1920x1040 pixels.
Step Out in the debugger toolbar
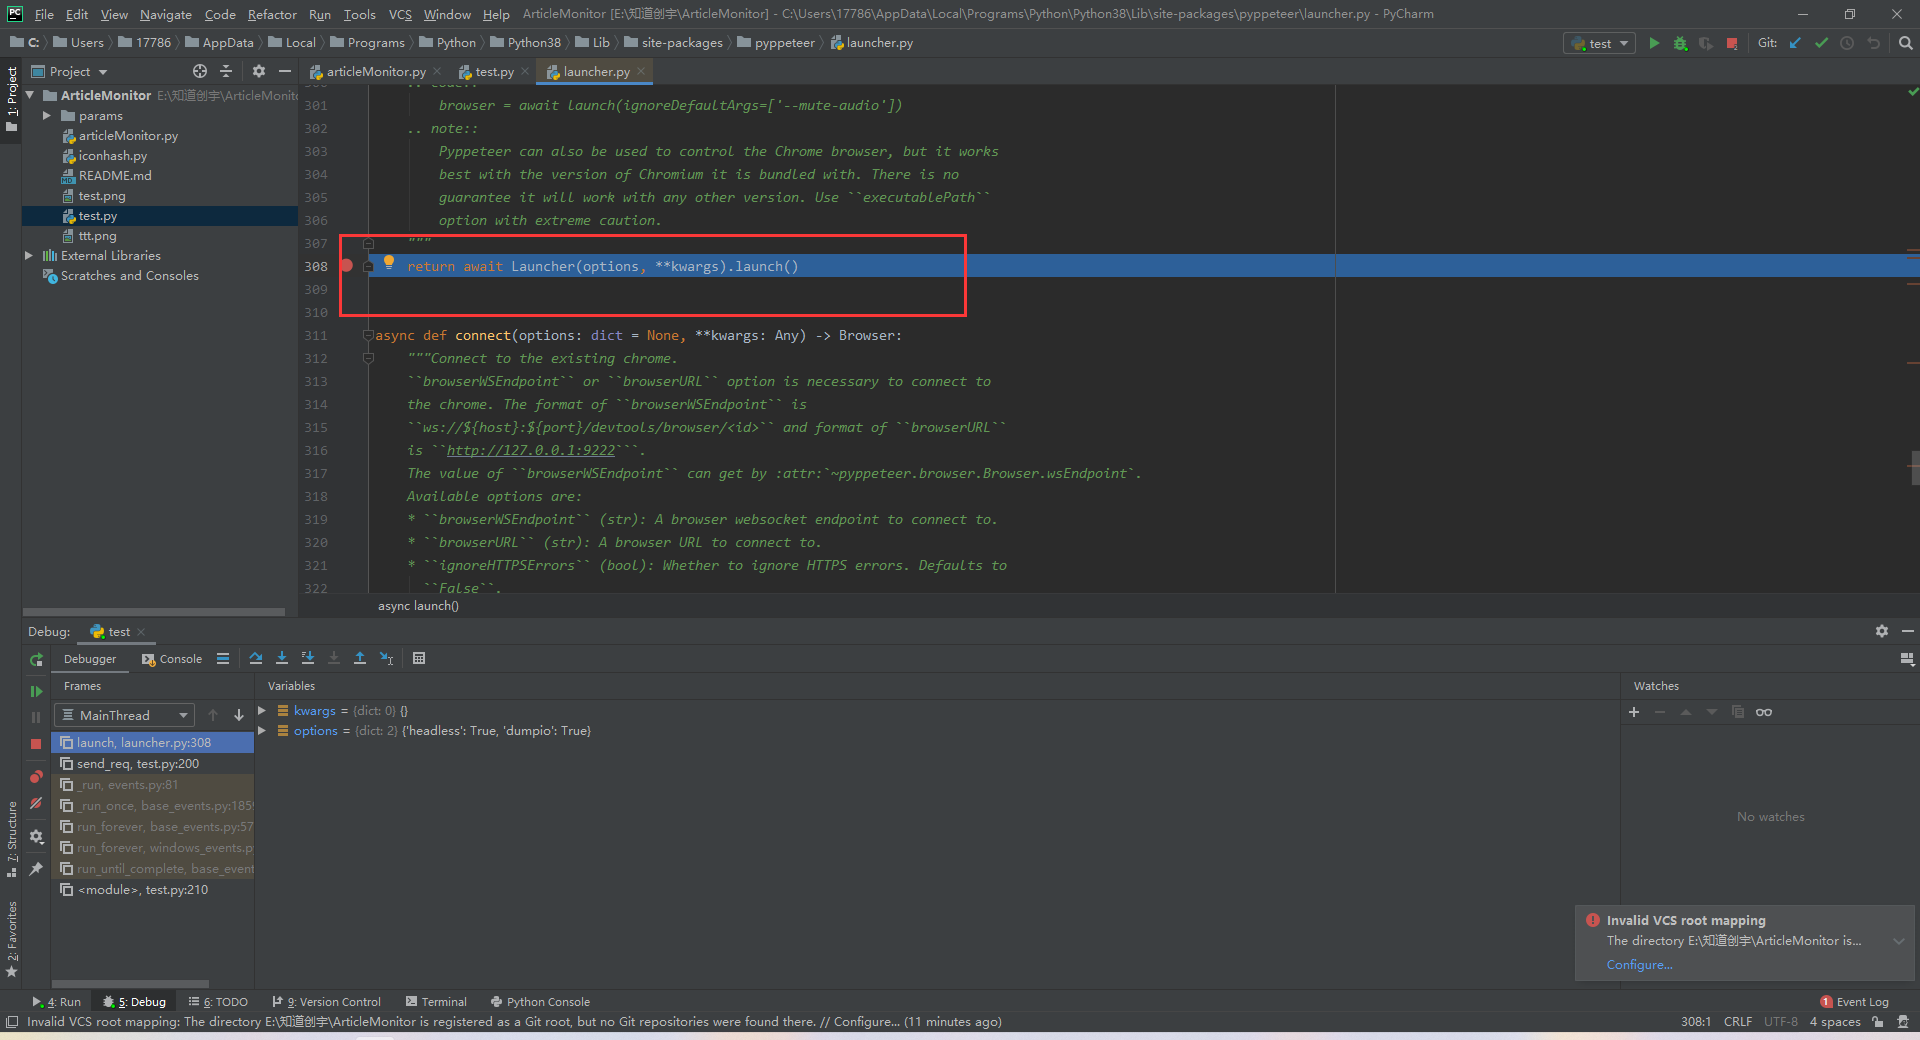click(360, 658)
